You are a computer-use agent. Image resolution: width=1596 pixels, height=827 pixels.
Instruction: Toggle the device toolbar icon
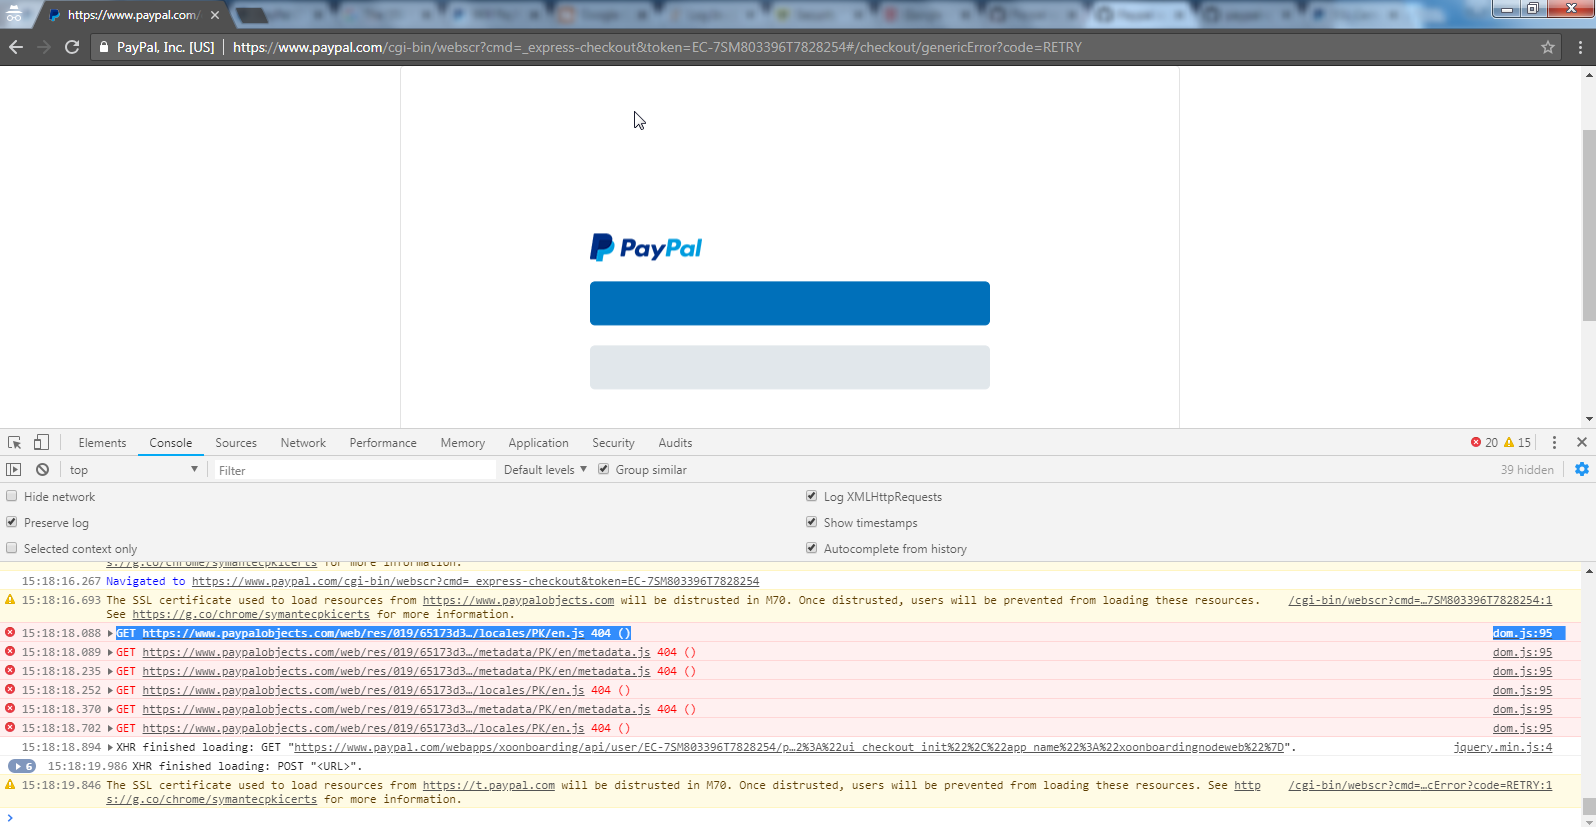[41, 442]
